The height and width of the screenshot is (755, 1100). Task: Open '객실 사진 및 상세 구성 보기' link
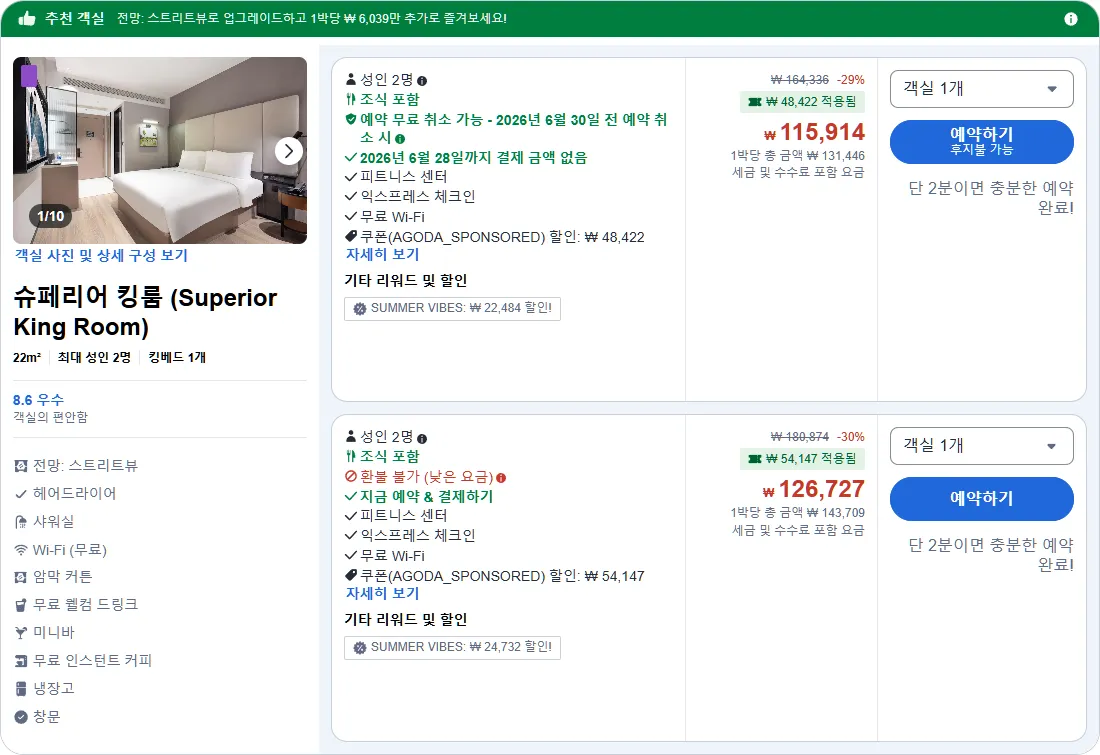101,255
